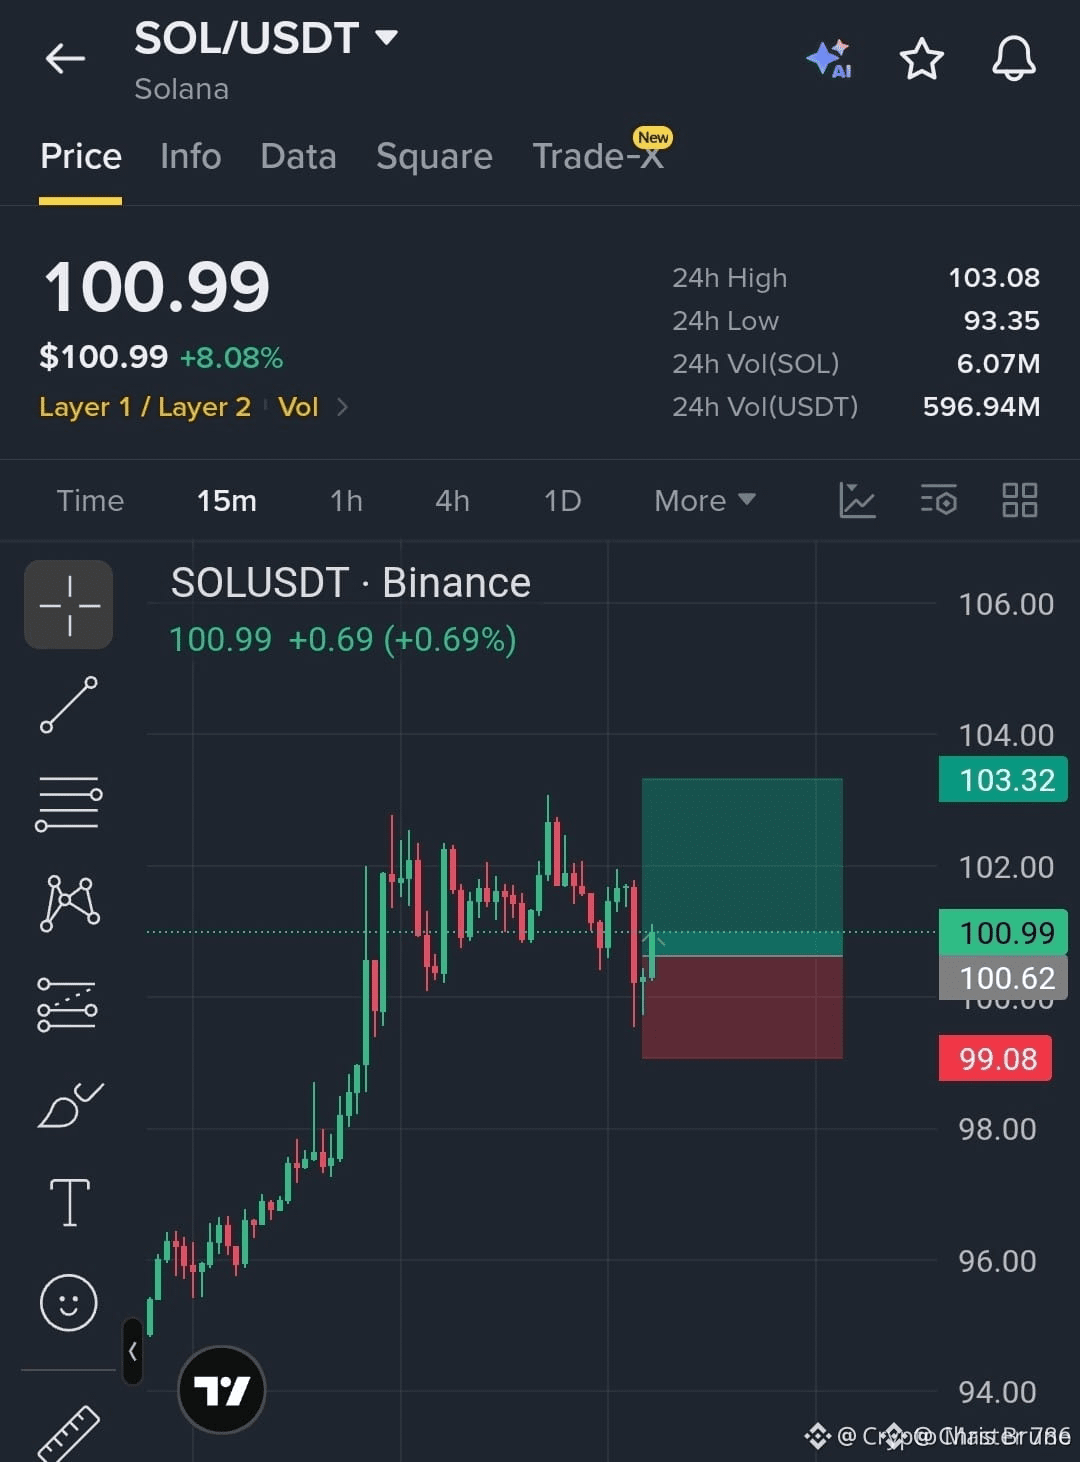
Task: Open the AI sparkle assistant icon
Action: (x=829, y=59)
